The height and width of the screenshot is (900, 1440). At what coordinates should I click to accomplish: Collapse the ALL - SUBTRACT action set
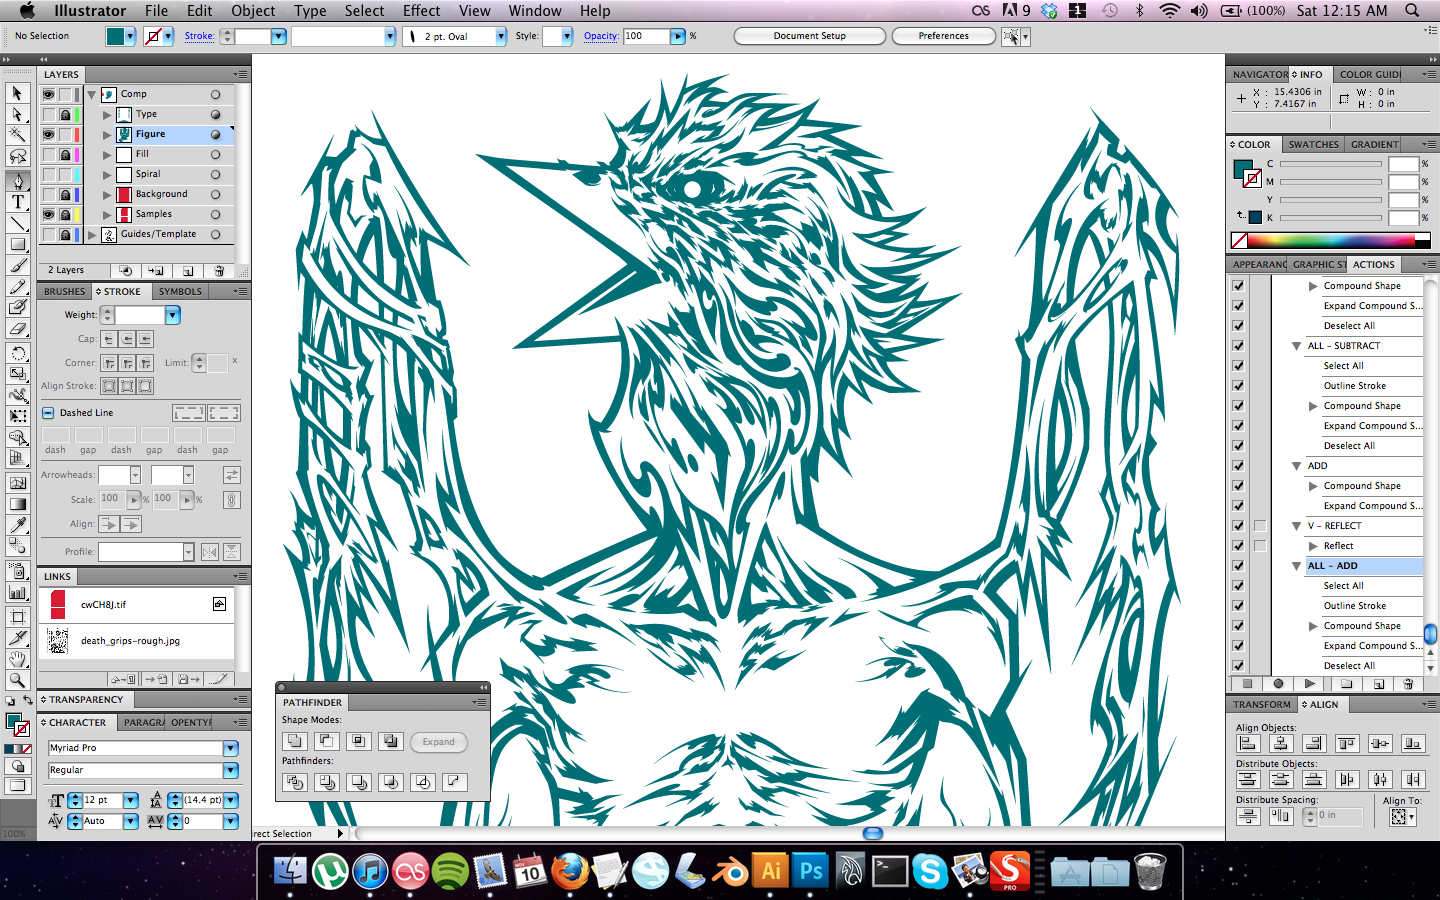[1297, 346]
